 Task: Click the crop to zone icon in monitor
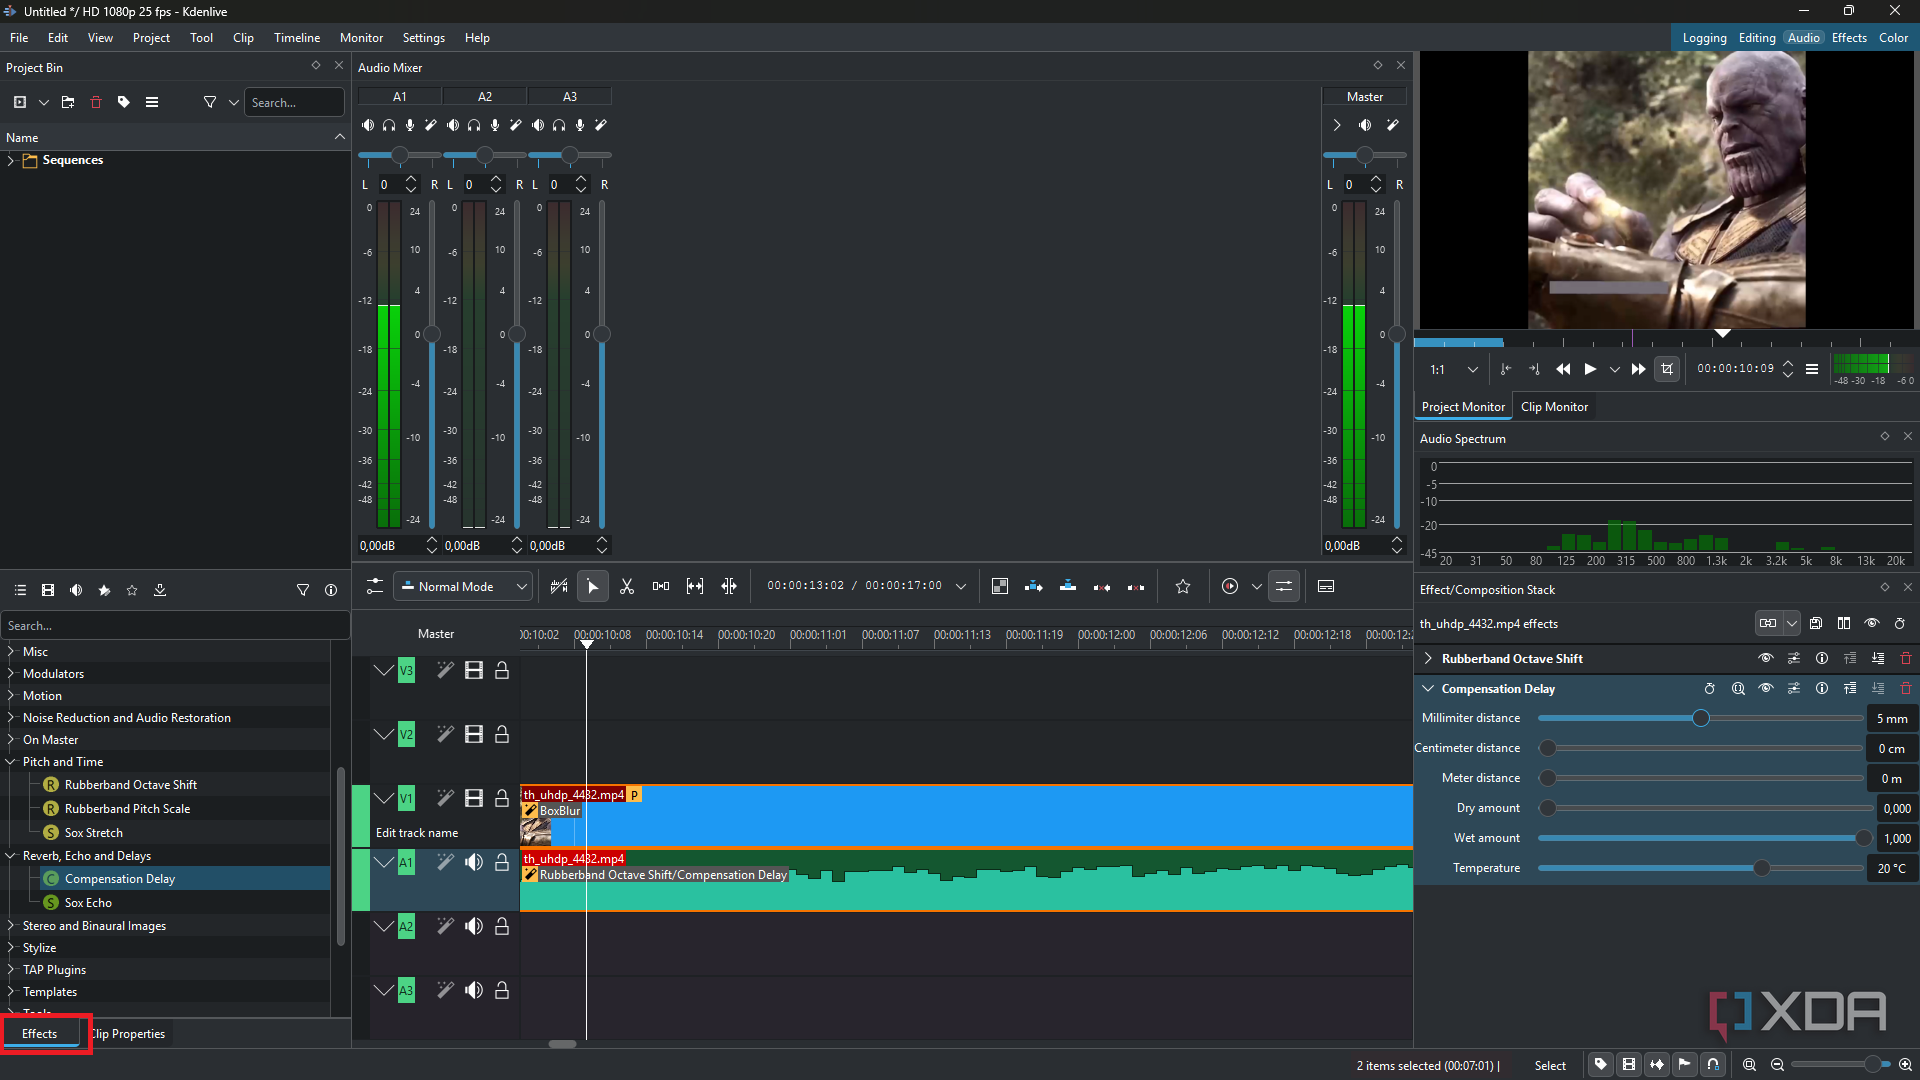(1667, 369)
